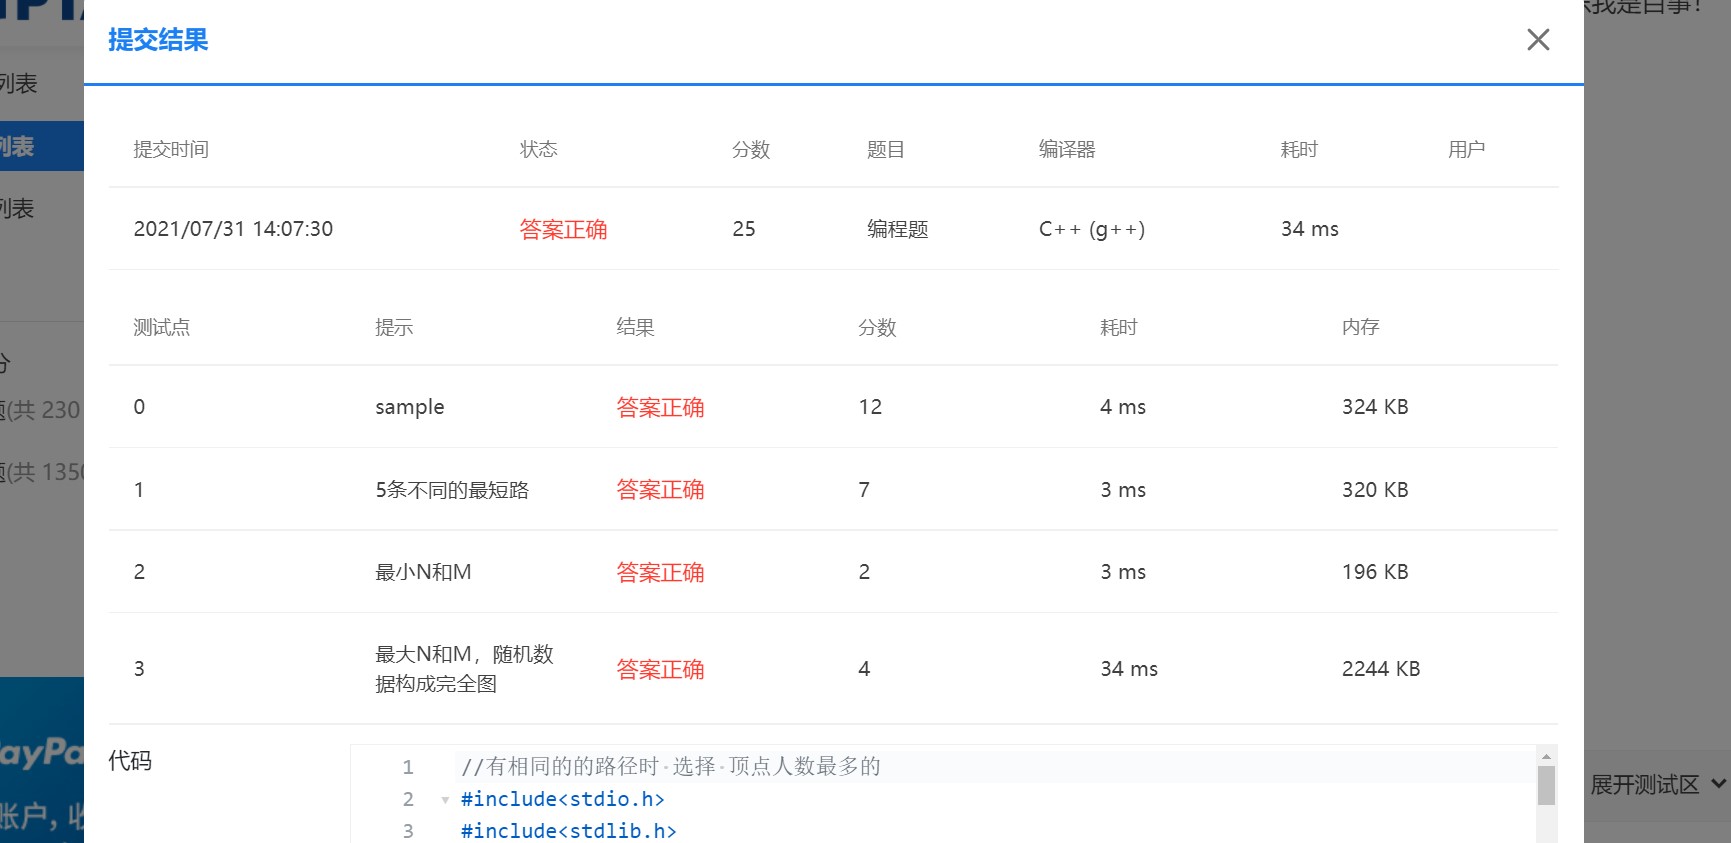Click the 状态 column header
This screenshot has width=1731, height=843.
[538, 149]
